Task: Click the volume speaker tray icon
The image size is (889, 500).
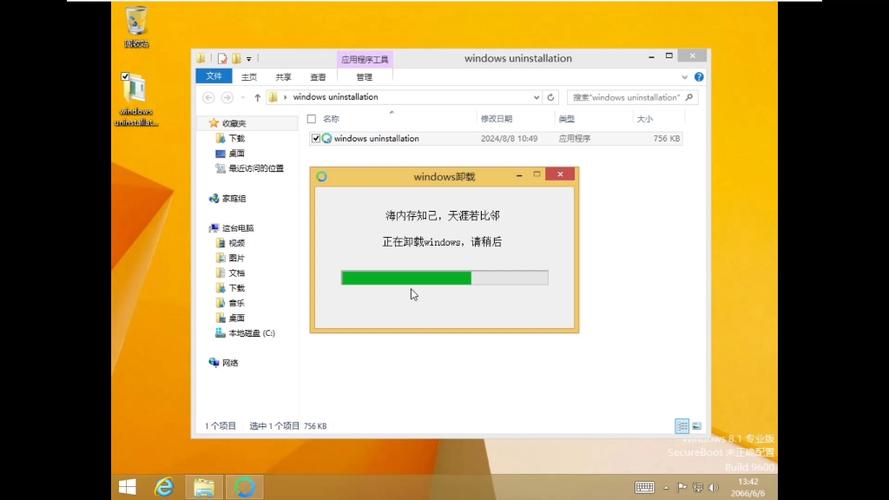Action: tap(713, 488)
